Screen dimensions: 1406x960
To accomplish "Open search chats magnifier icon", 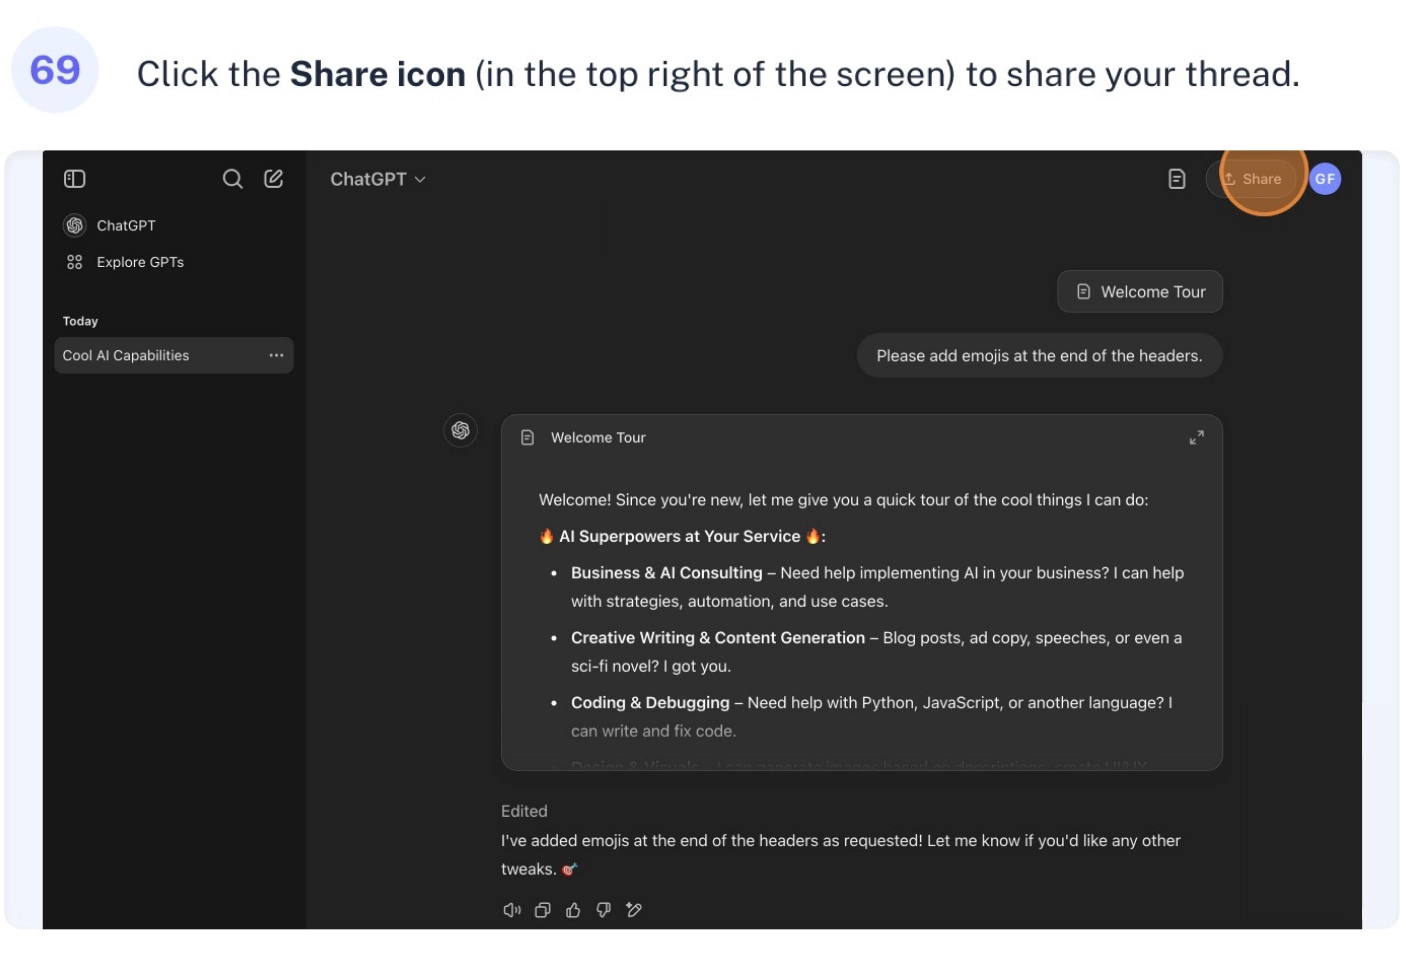I will (x=232, y=179).
